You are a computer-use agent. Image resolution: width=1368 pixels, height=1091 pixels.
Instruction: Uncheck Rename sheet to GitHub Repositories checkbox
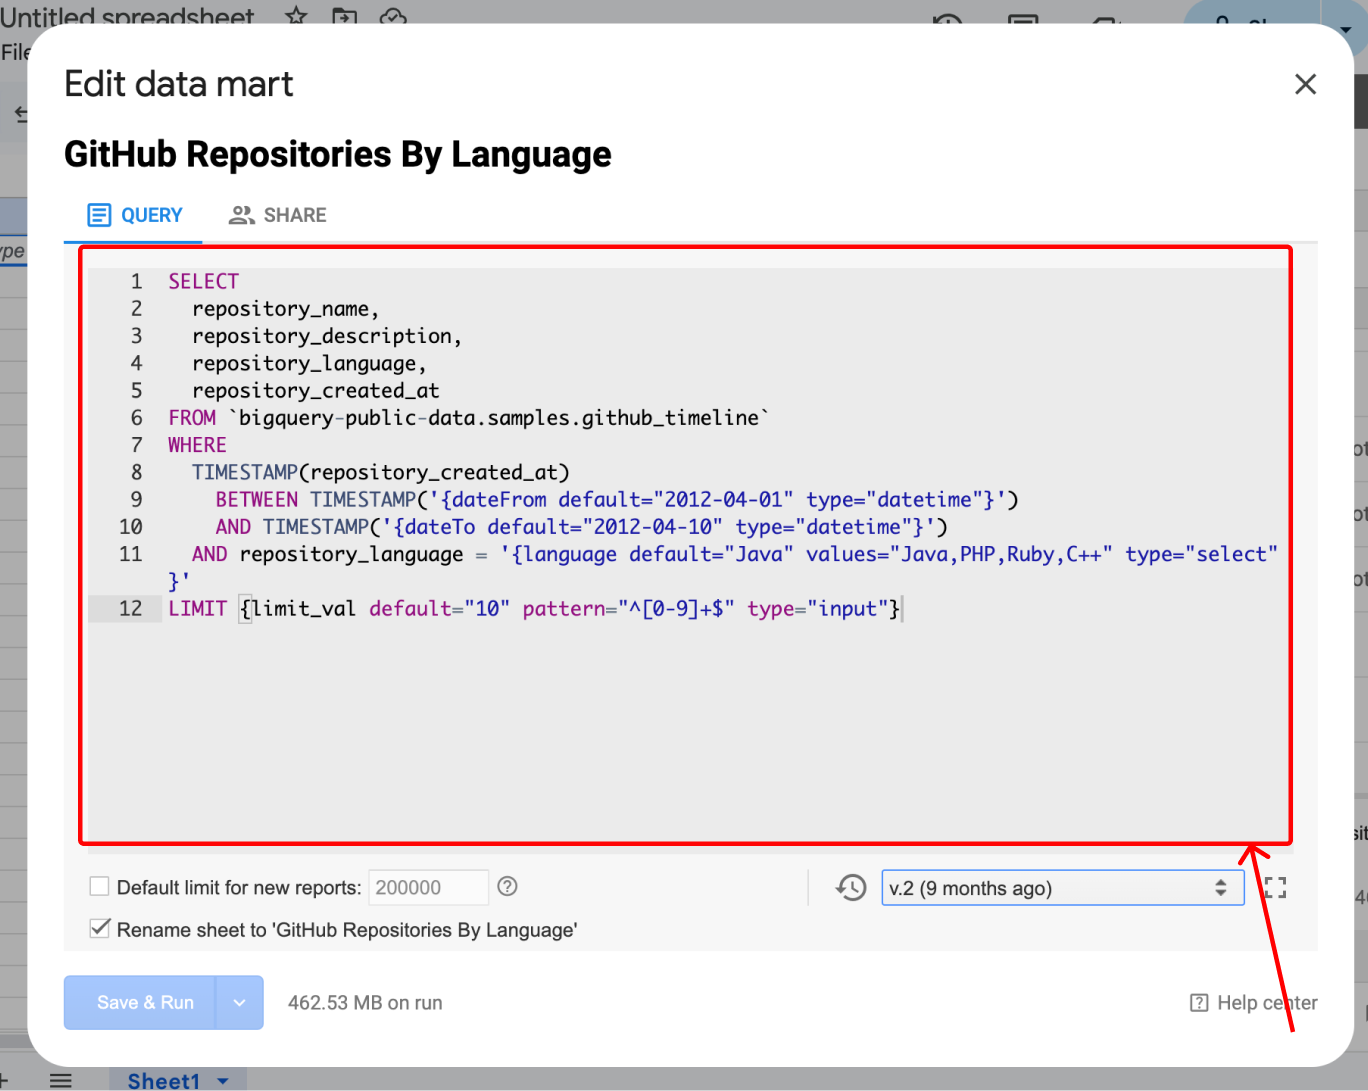pos(99,929)
